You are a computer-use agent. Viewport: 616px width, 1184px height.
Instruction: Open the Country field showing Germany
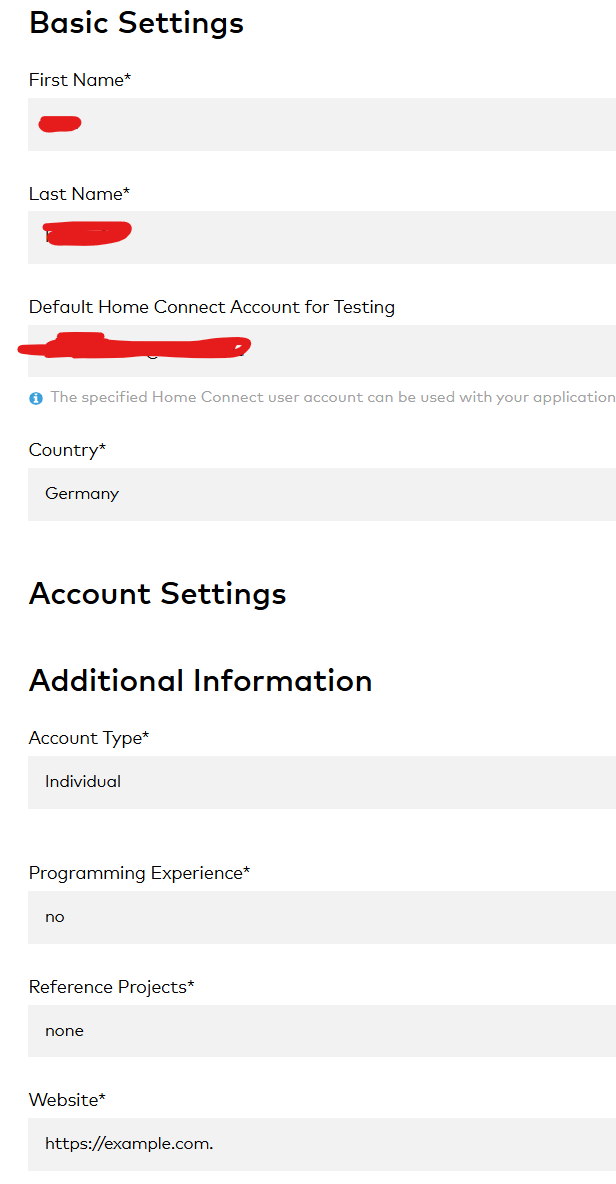tap(322, 494)
